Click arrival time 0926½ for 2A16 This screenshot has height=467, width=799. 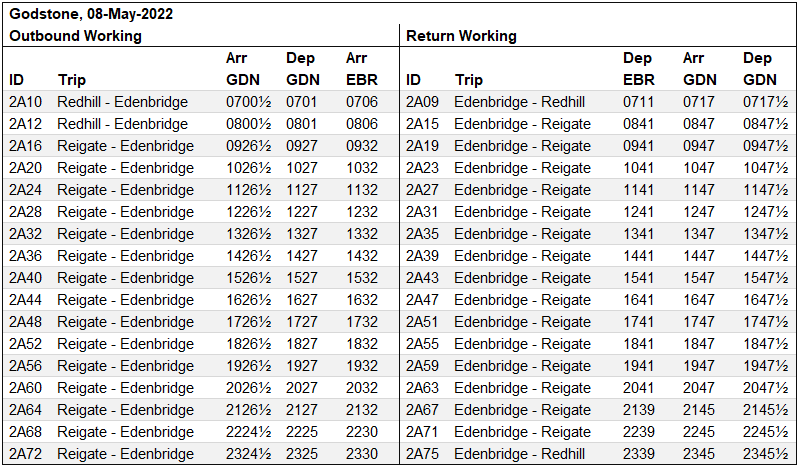tap(249, 146)
